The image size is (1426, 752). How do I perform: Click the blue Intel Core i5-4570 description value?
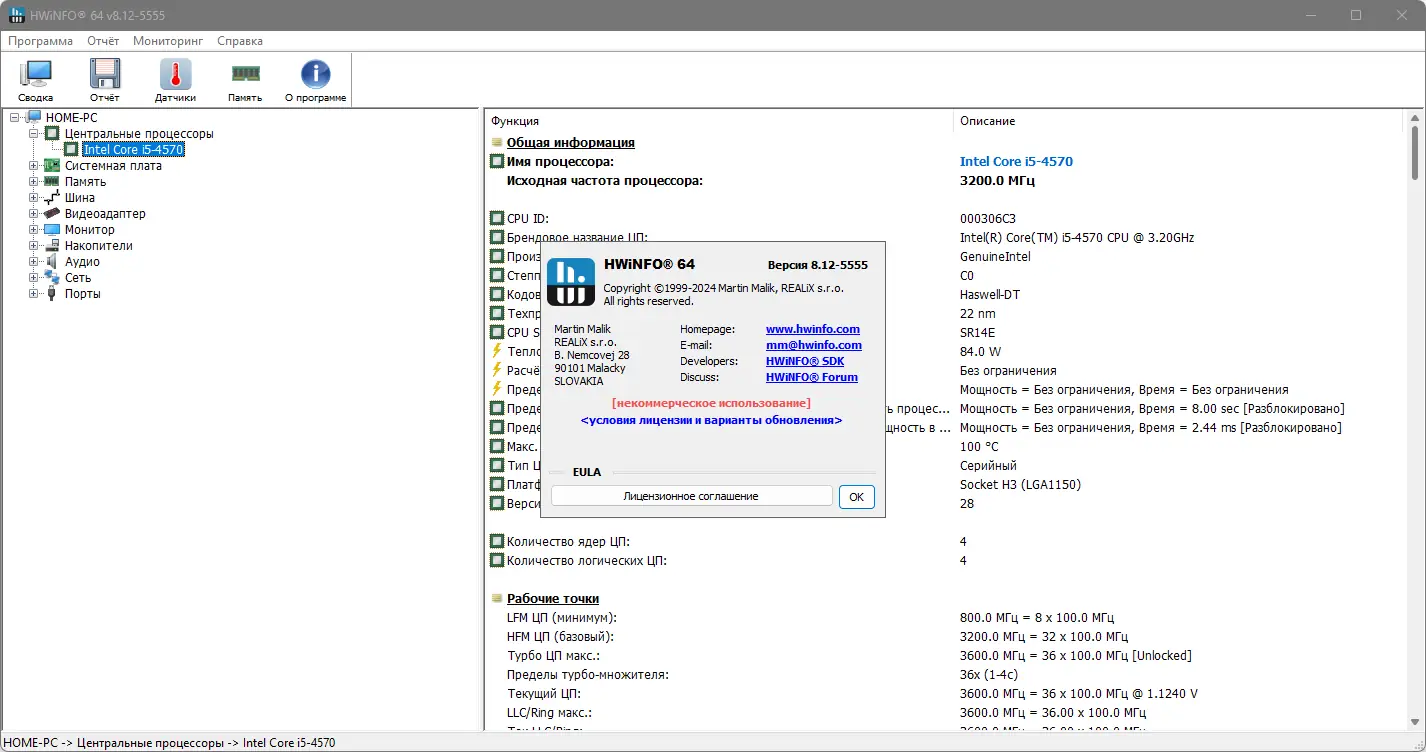1016,161
